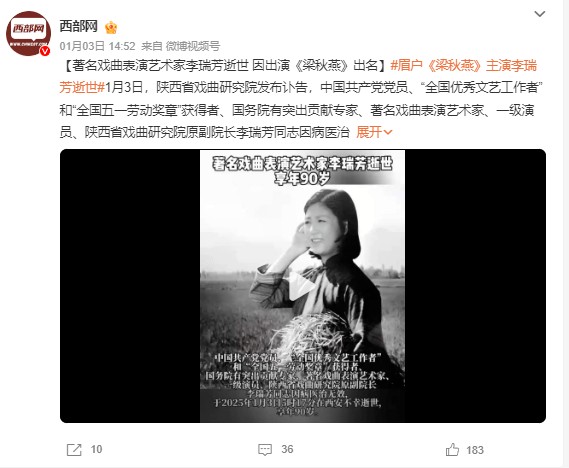The height and width of the screenshot is (468, 569).
Task: Click the video title caption overlay
Action: [302, 171]
